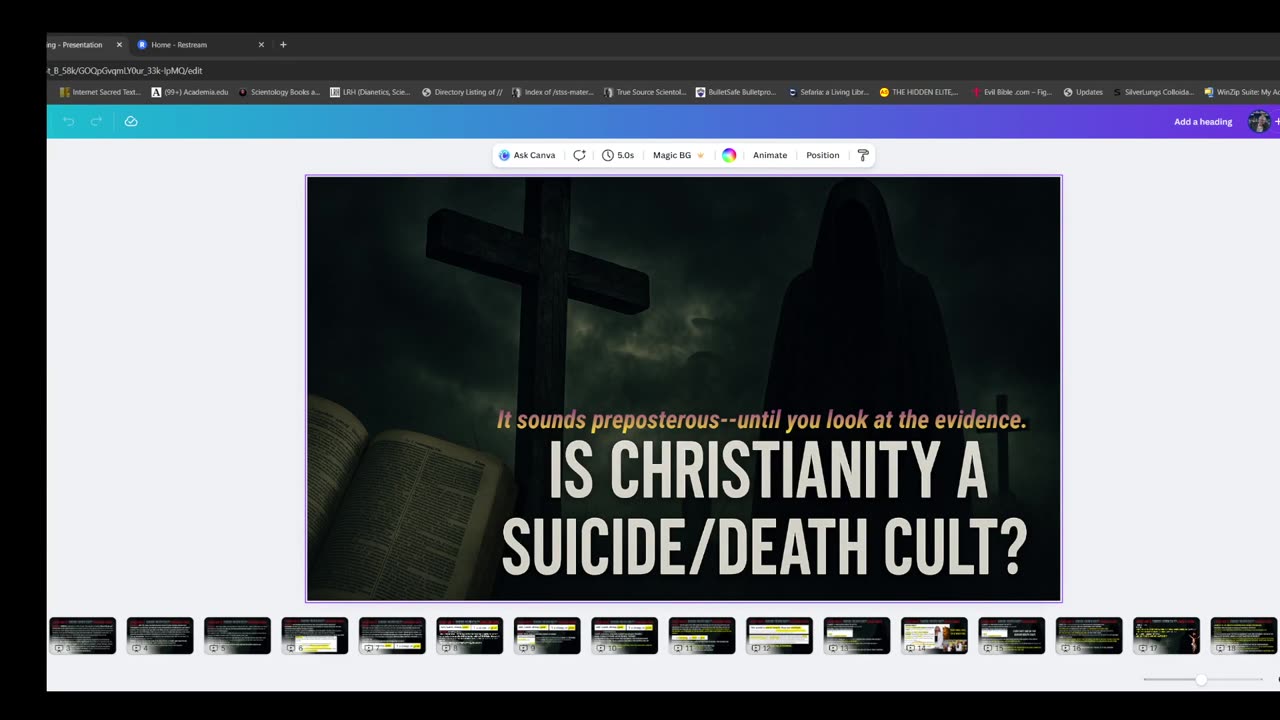Open the Evil Bible .com bookmark
The image size is (1280, 720).
[1011, 92]
